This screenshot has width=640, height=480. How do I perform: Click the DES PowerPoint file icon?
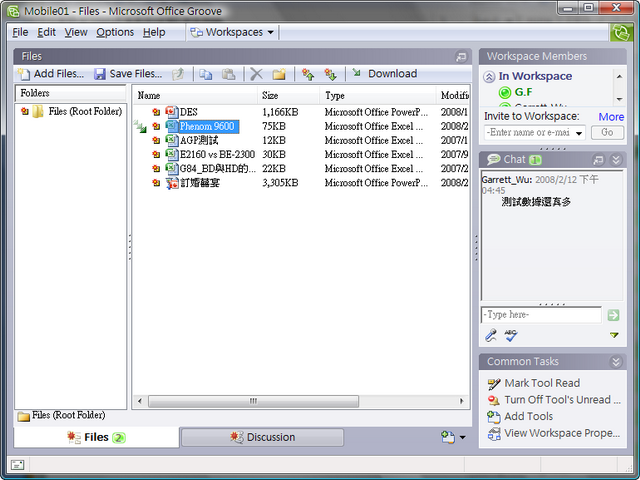(172, 112)
